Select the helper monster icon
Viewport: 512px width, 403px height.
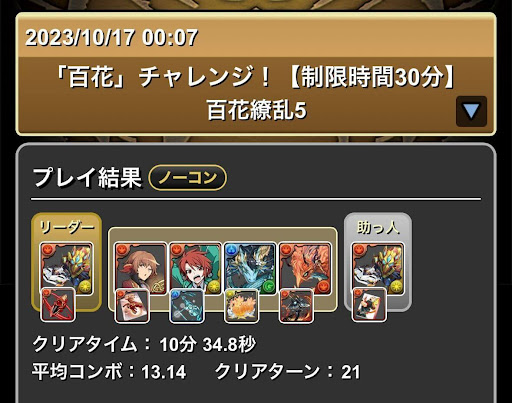[378, 269]
